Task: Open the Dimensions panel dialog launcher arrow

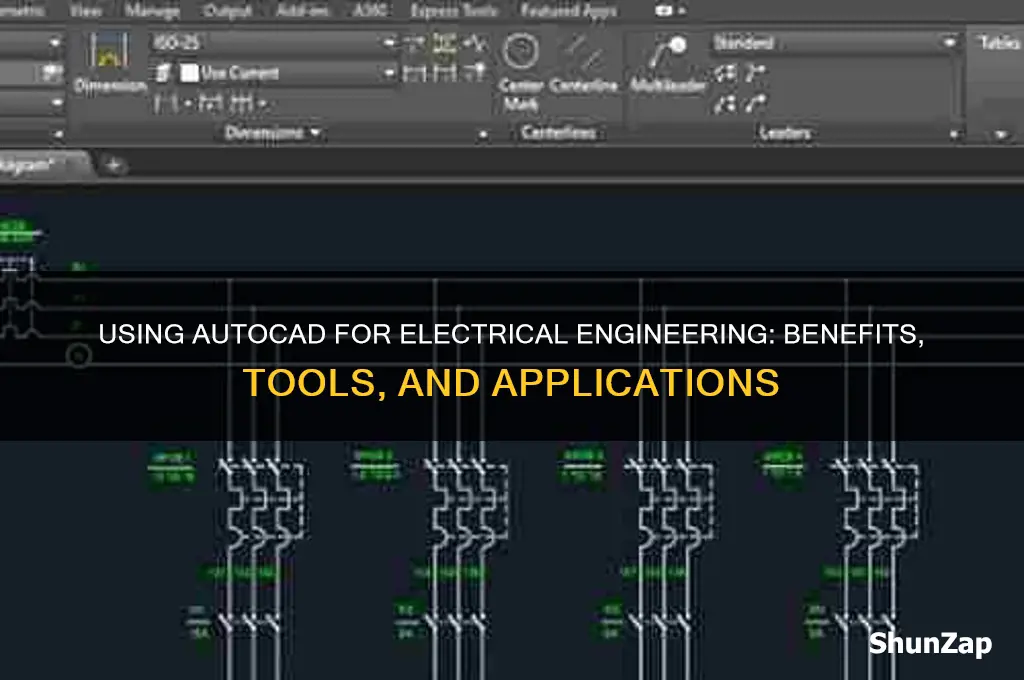Action: (483, 135)
